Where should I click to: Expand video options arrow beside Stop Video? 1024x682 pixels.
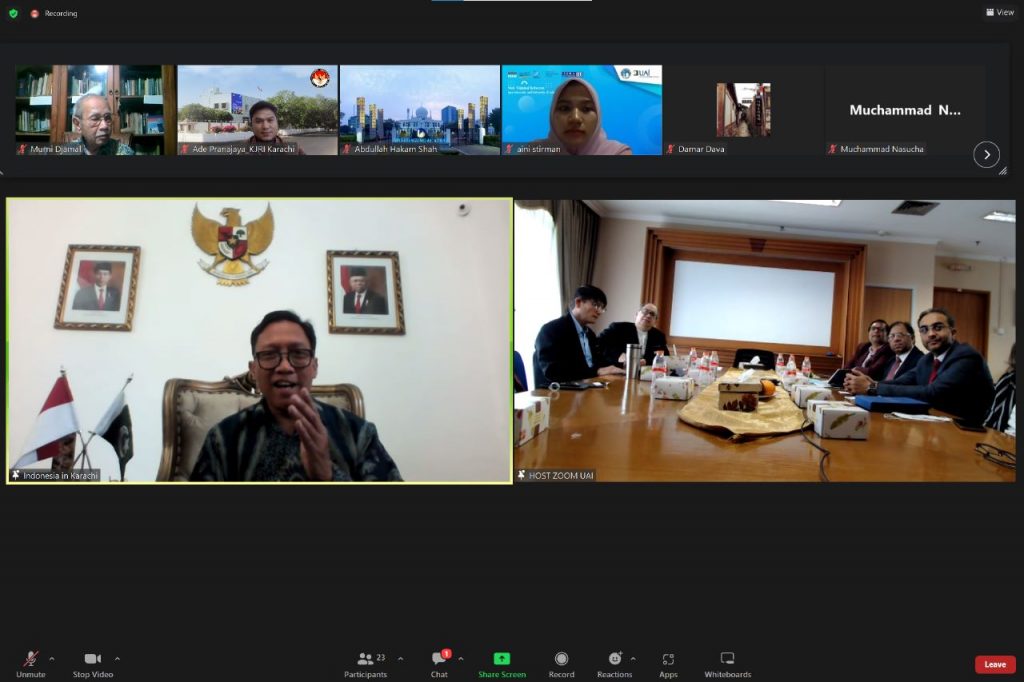pyautogui.click(x=117, y=659)
